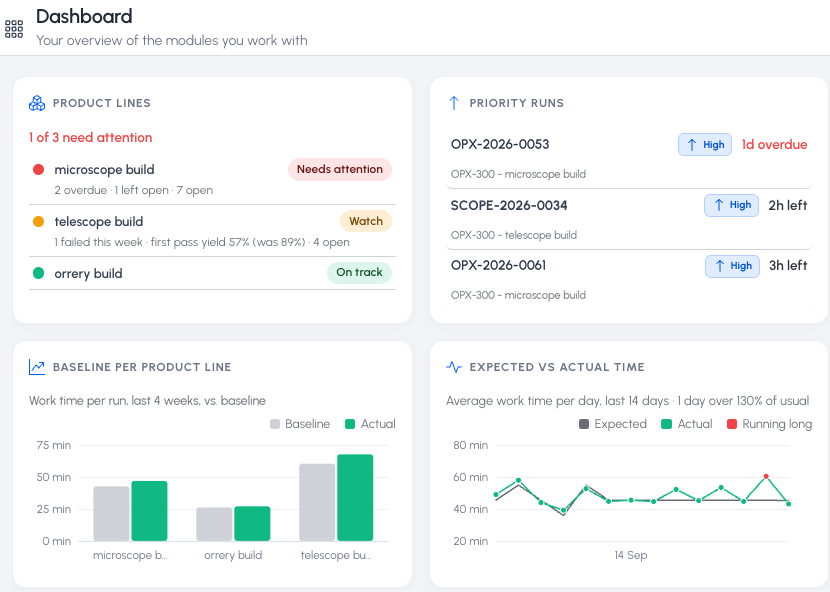Toggle Actual series in bar chart legend
Image resolution: width=830 pixels, height=592 pixels.
click(x=371, y=424)
